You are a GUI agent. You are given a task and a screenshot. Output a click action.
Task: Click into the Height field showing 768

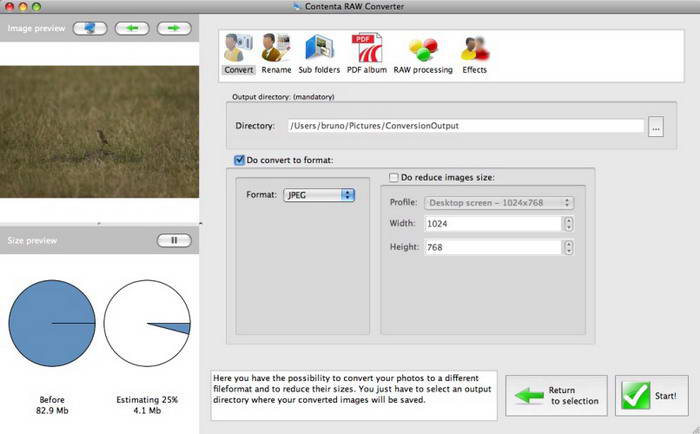[493, 247]
